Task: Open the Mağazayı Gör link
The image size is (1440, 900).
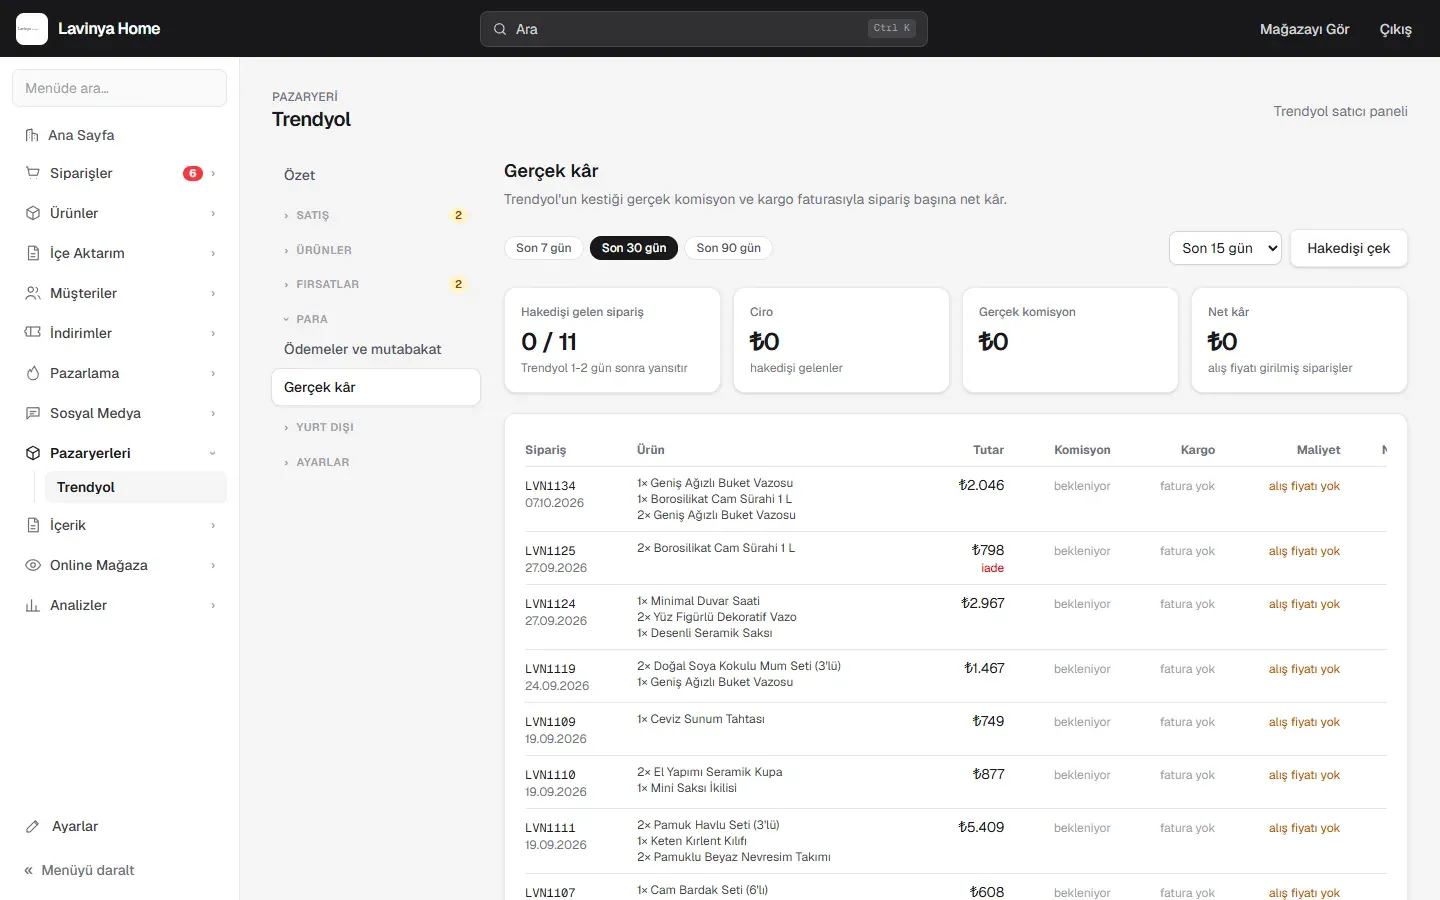Action: 1305,29
